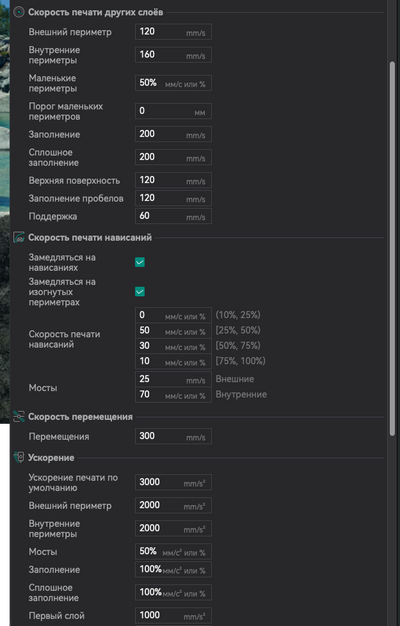This screenshot has width=400, height=626.
Task: Click the overhang speed field for 25%-50% range
Action: click(x=173, y=331)
